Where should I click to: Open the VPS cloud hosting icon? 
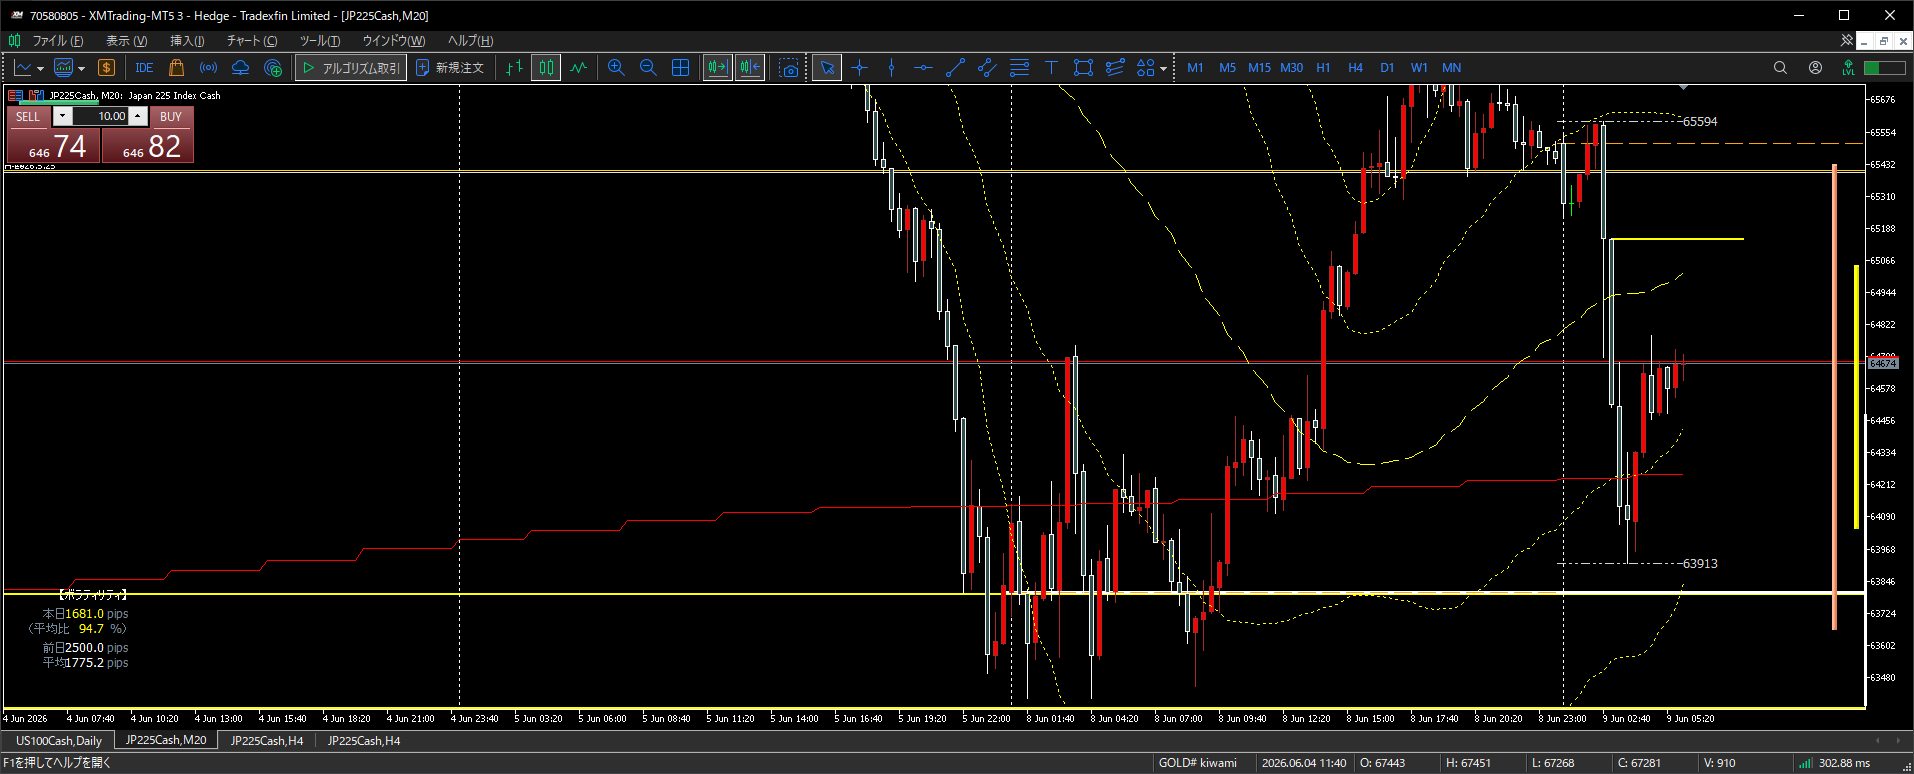pyautogui.click(x=241, y=68)
